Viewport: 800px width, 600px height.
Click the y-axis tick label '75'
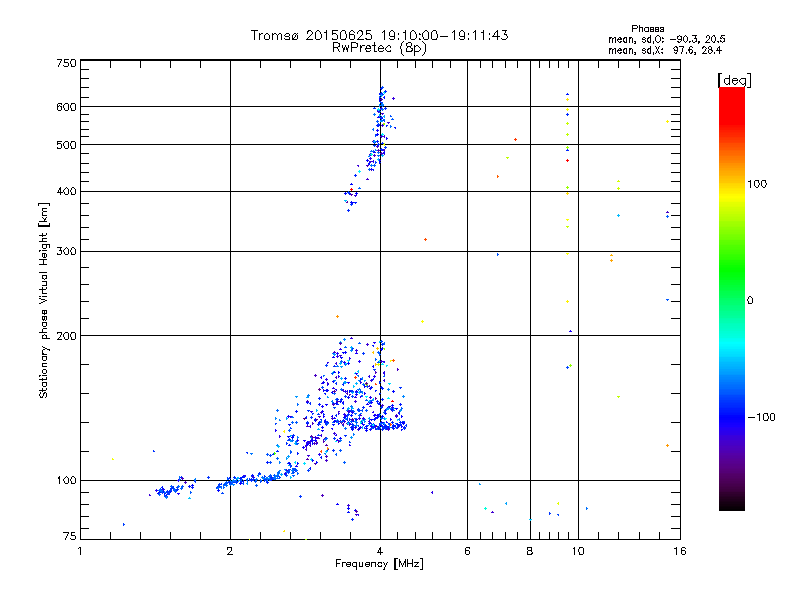70,536
